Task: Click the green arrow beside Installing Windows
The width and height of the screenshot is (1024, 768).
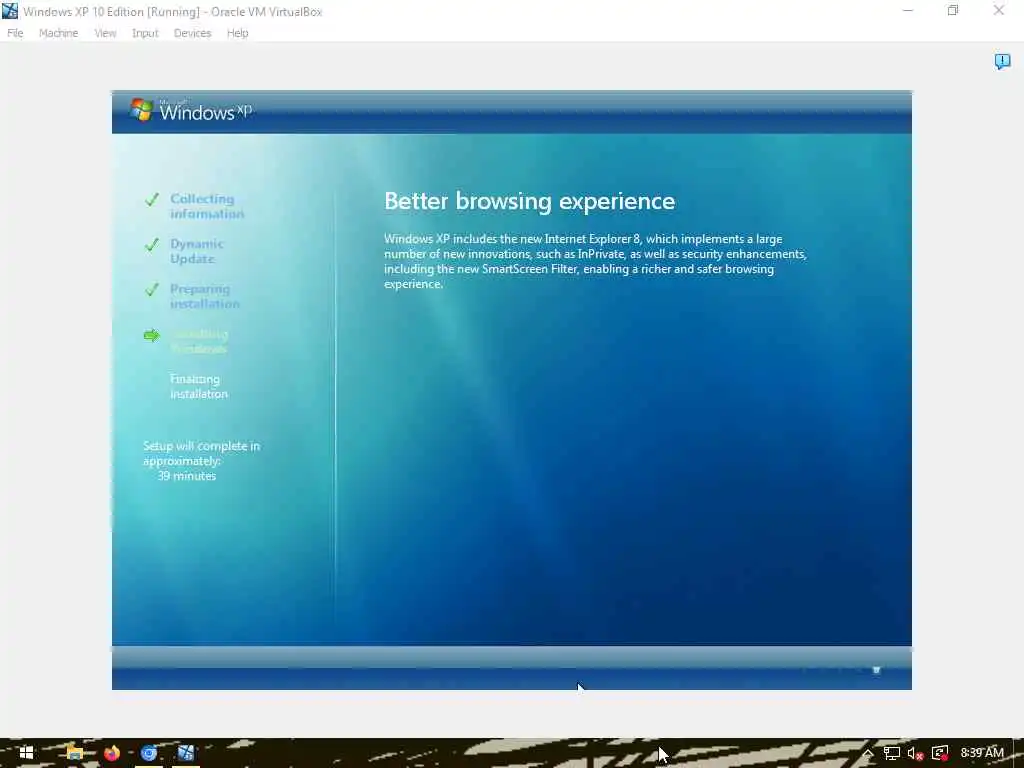Action: [152, 335]
